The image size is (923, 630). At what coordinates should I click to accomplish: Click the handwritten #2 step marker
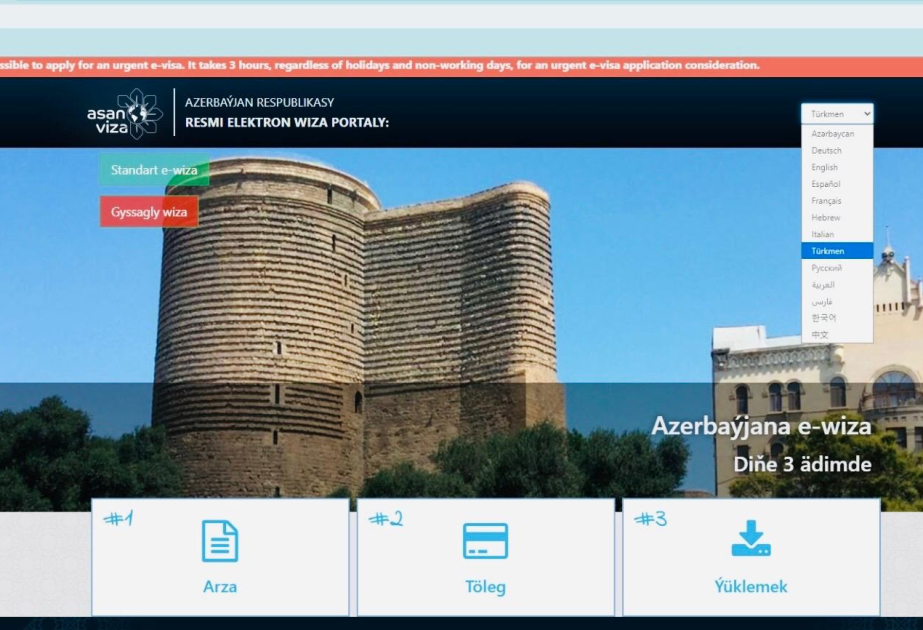pyautogui.click(x=388, y=519)
